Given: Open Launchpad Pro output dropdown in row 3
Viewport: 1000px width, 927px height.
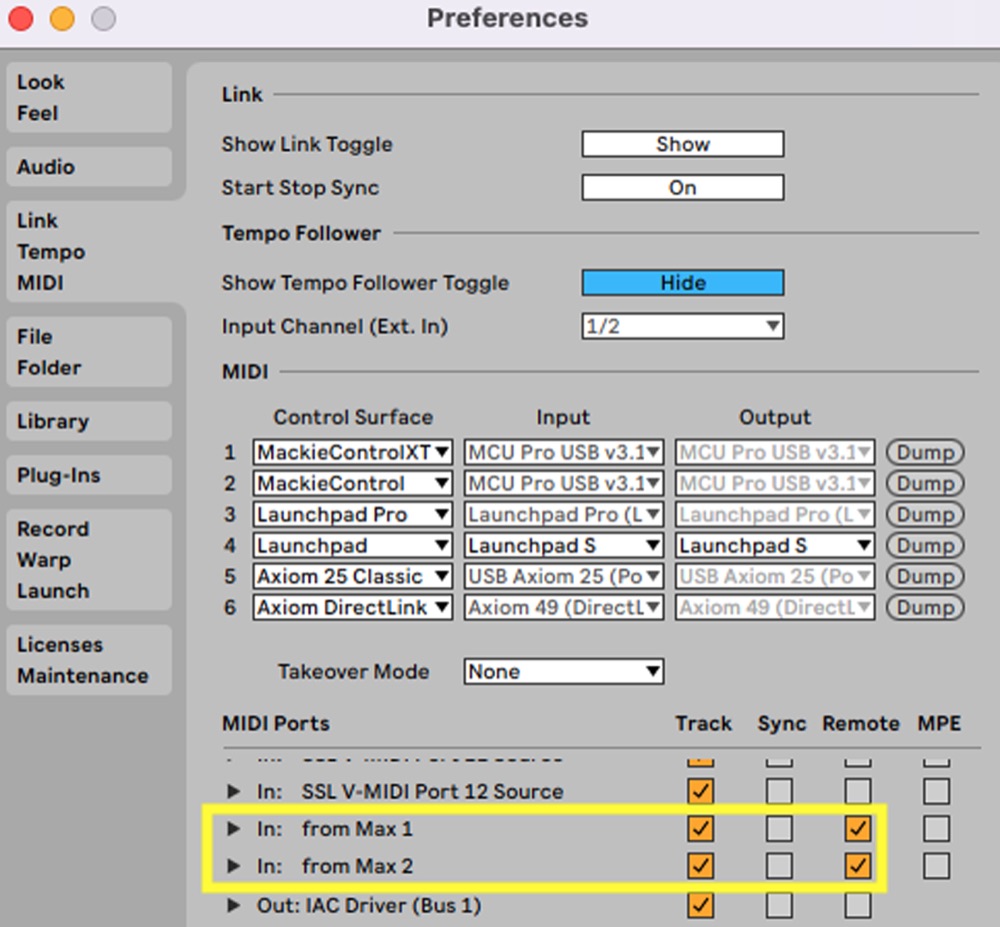Looking at the screenshot, I should coord(775,514).
